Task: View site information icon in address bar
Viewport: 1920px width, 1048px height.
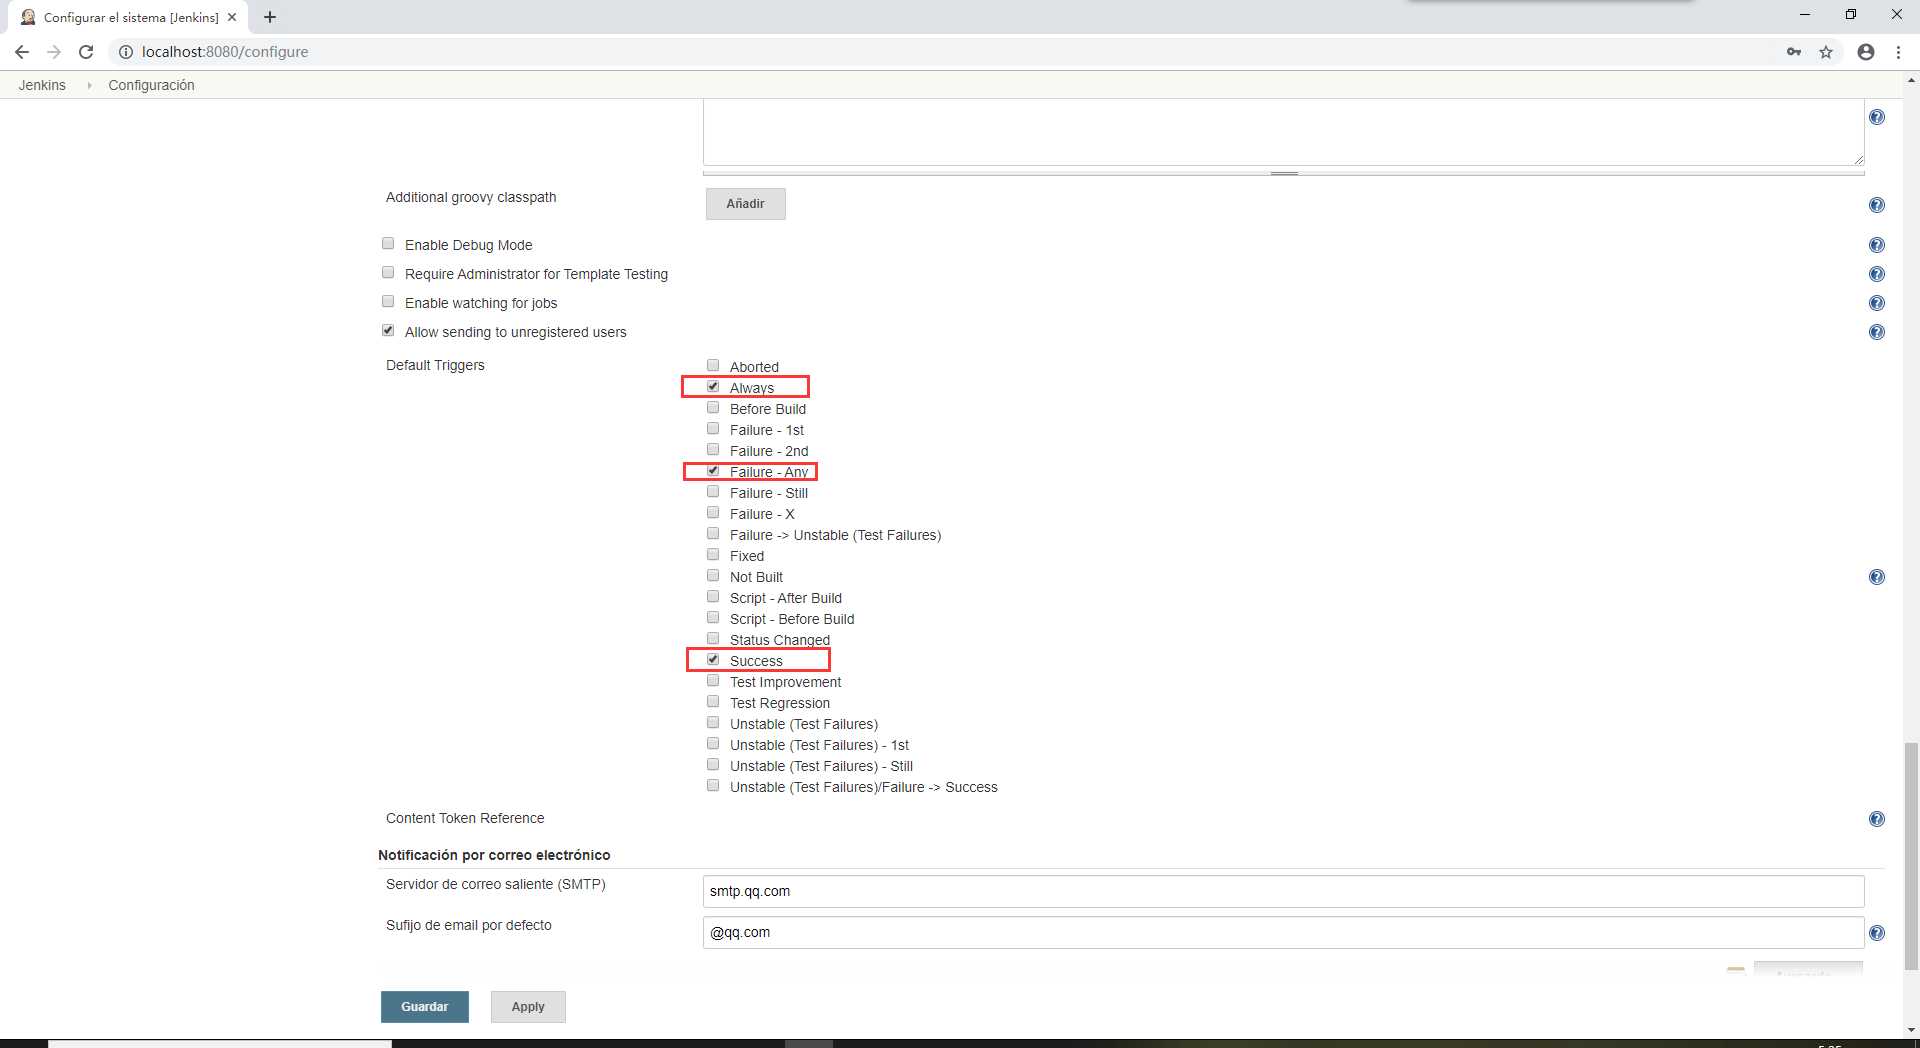Action: (126, 52)
